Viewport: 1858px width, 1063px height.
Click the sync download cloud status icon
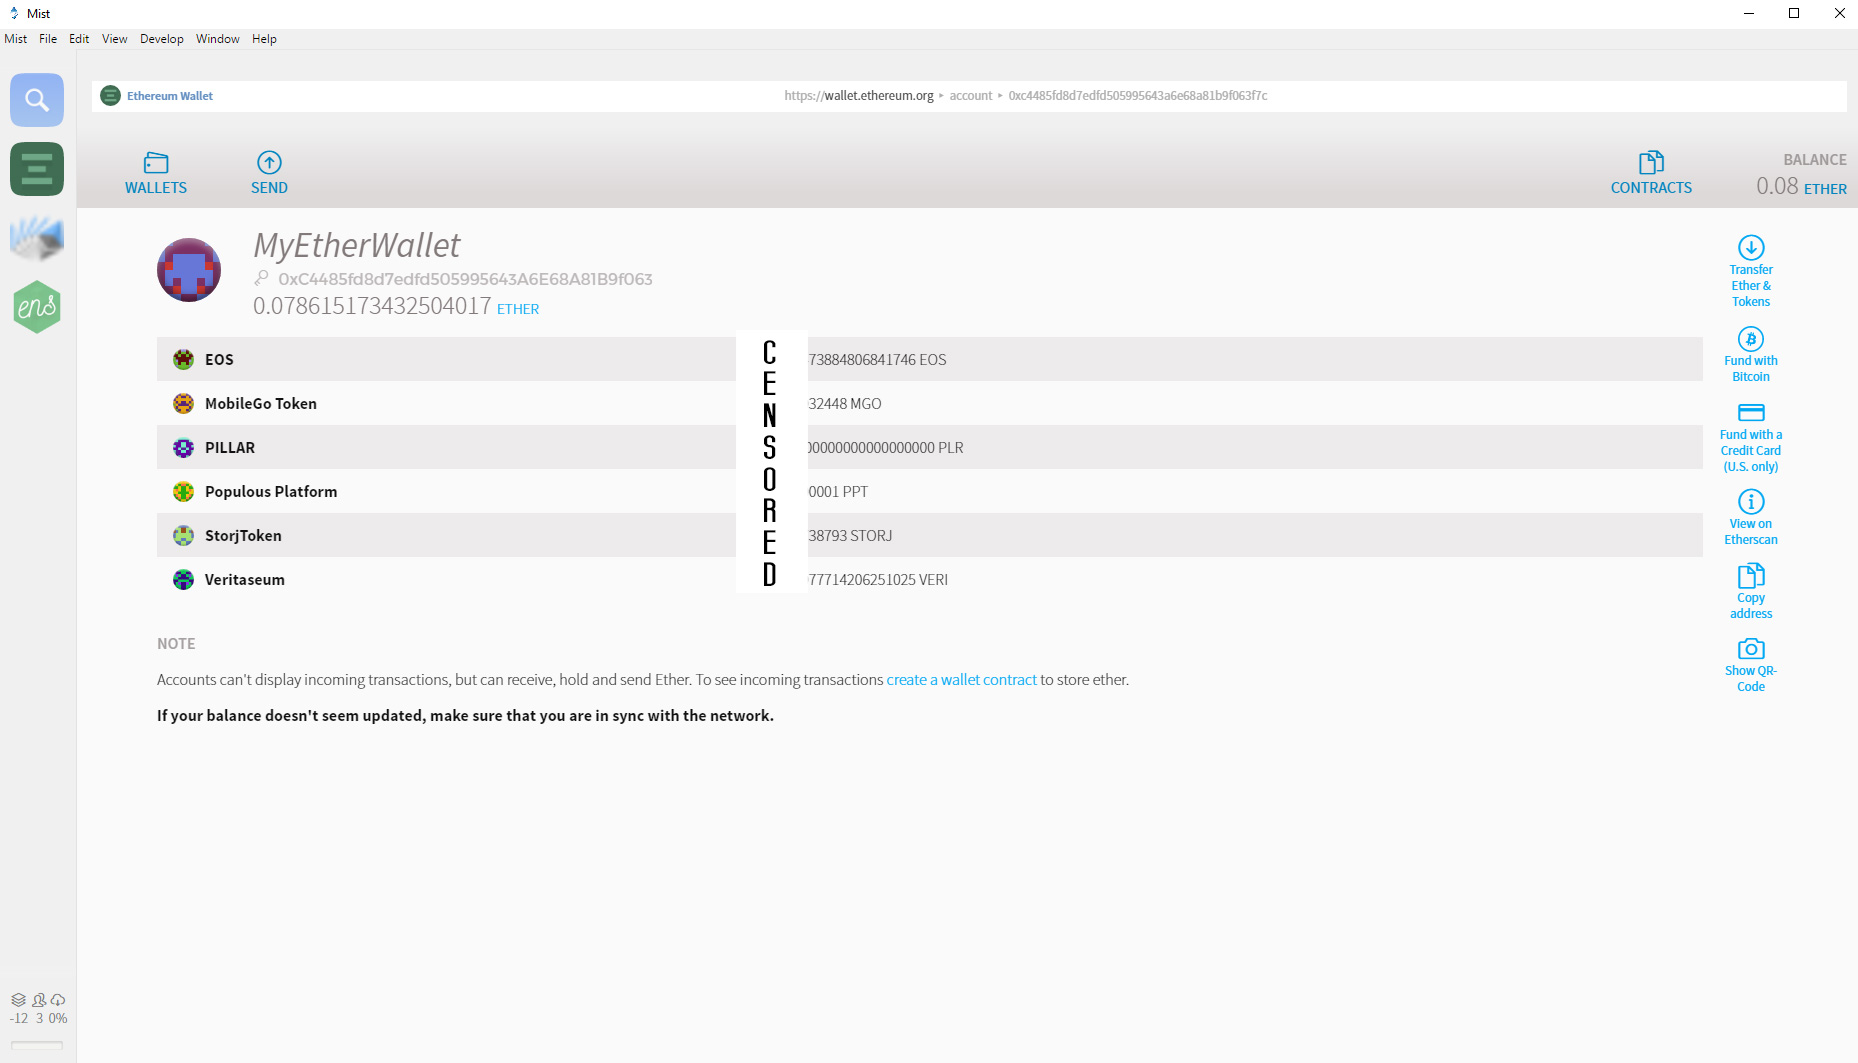pos(58,1000)
